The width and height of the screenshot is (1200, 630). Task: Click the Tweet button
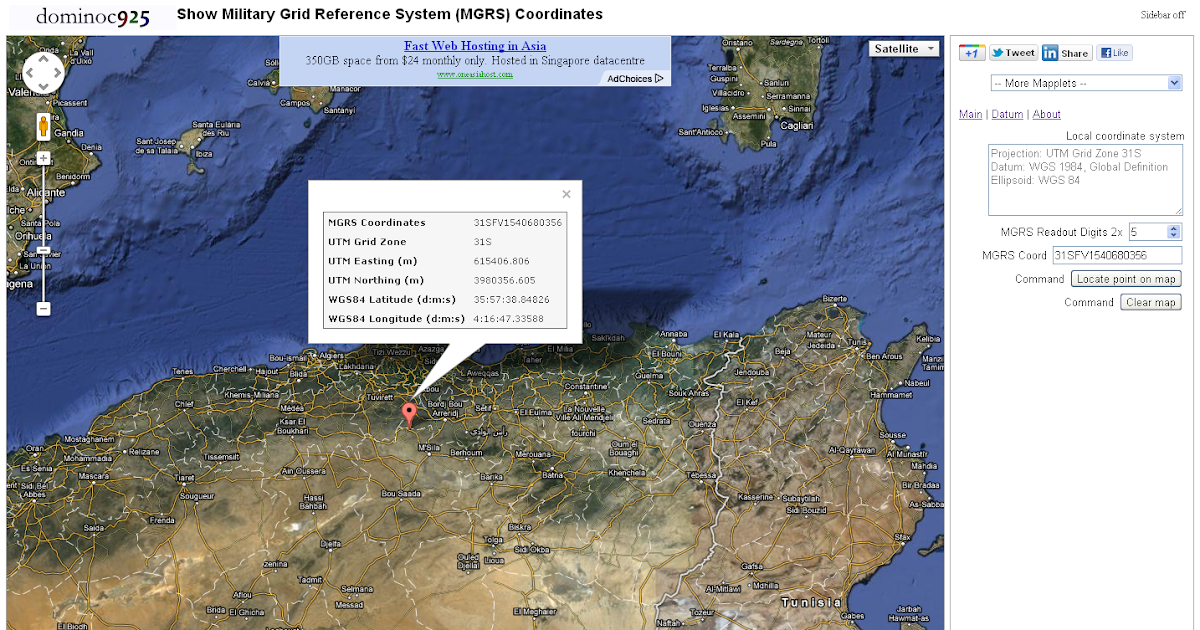pos(1013,53)
